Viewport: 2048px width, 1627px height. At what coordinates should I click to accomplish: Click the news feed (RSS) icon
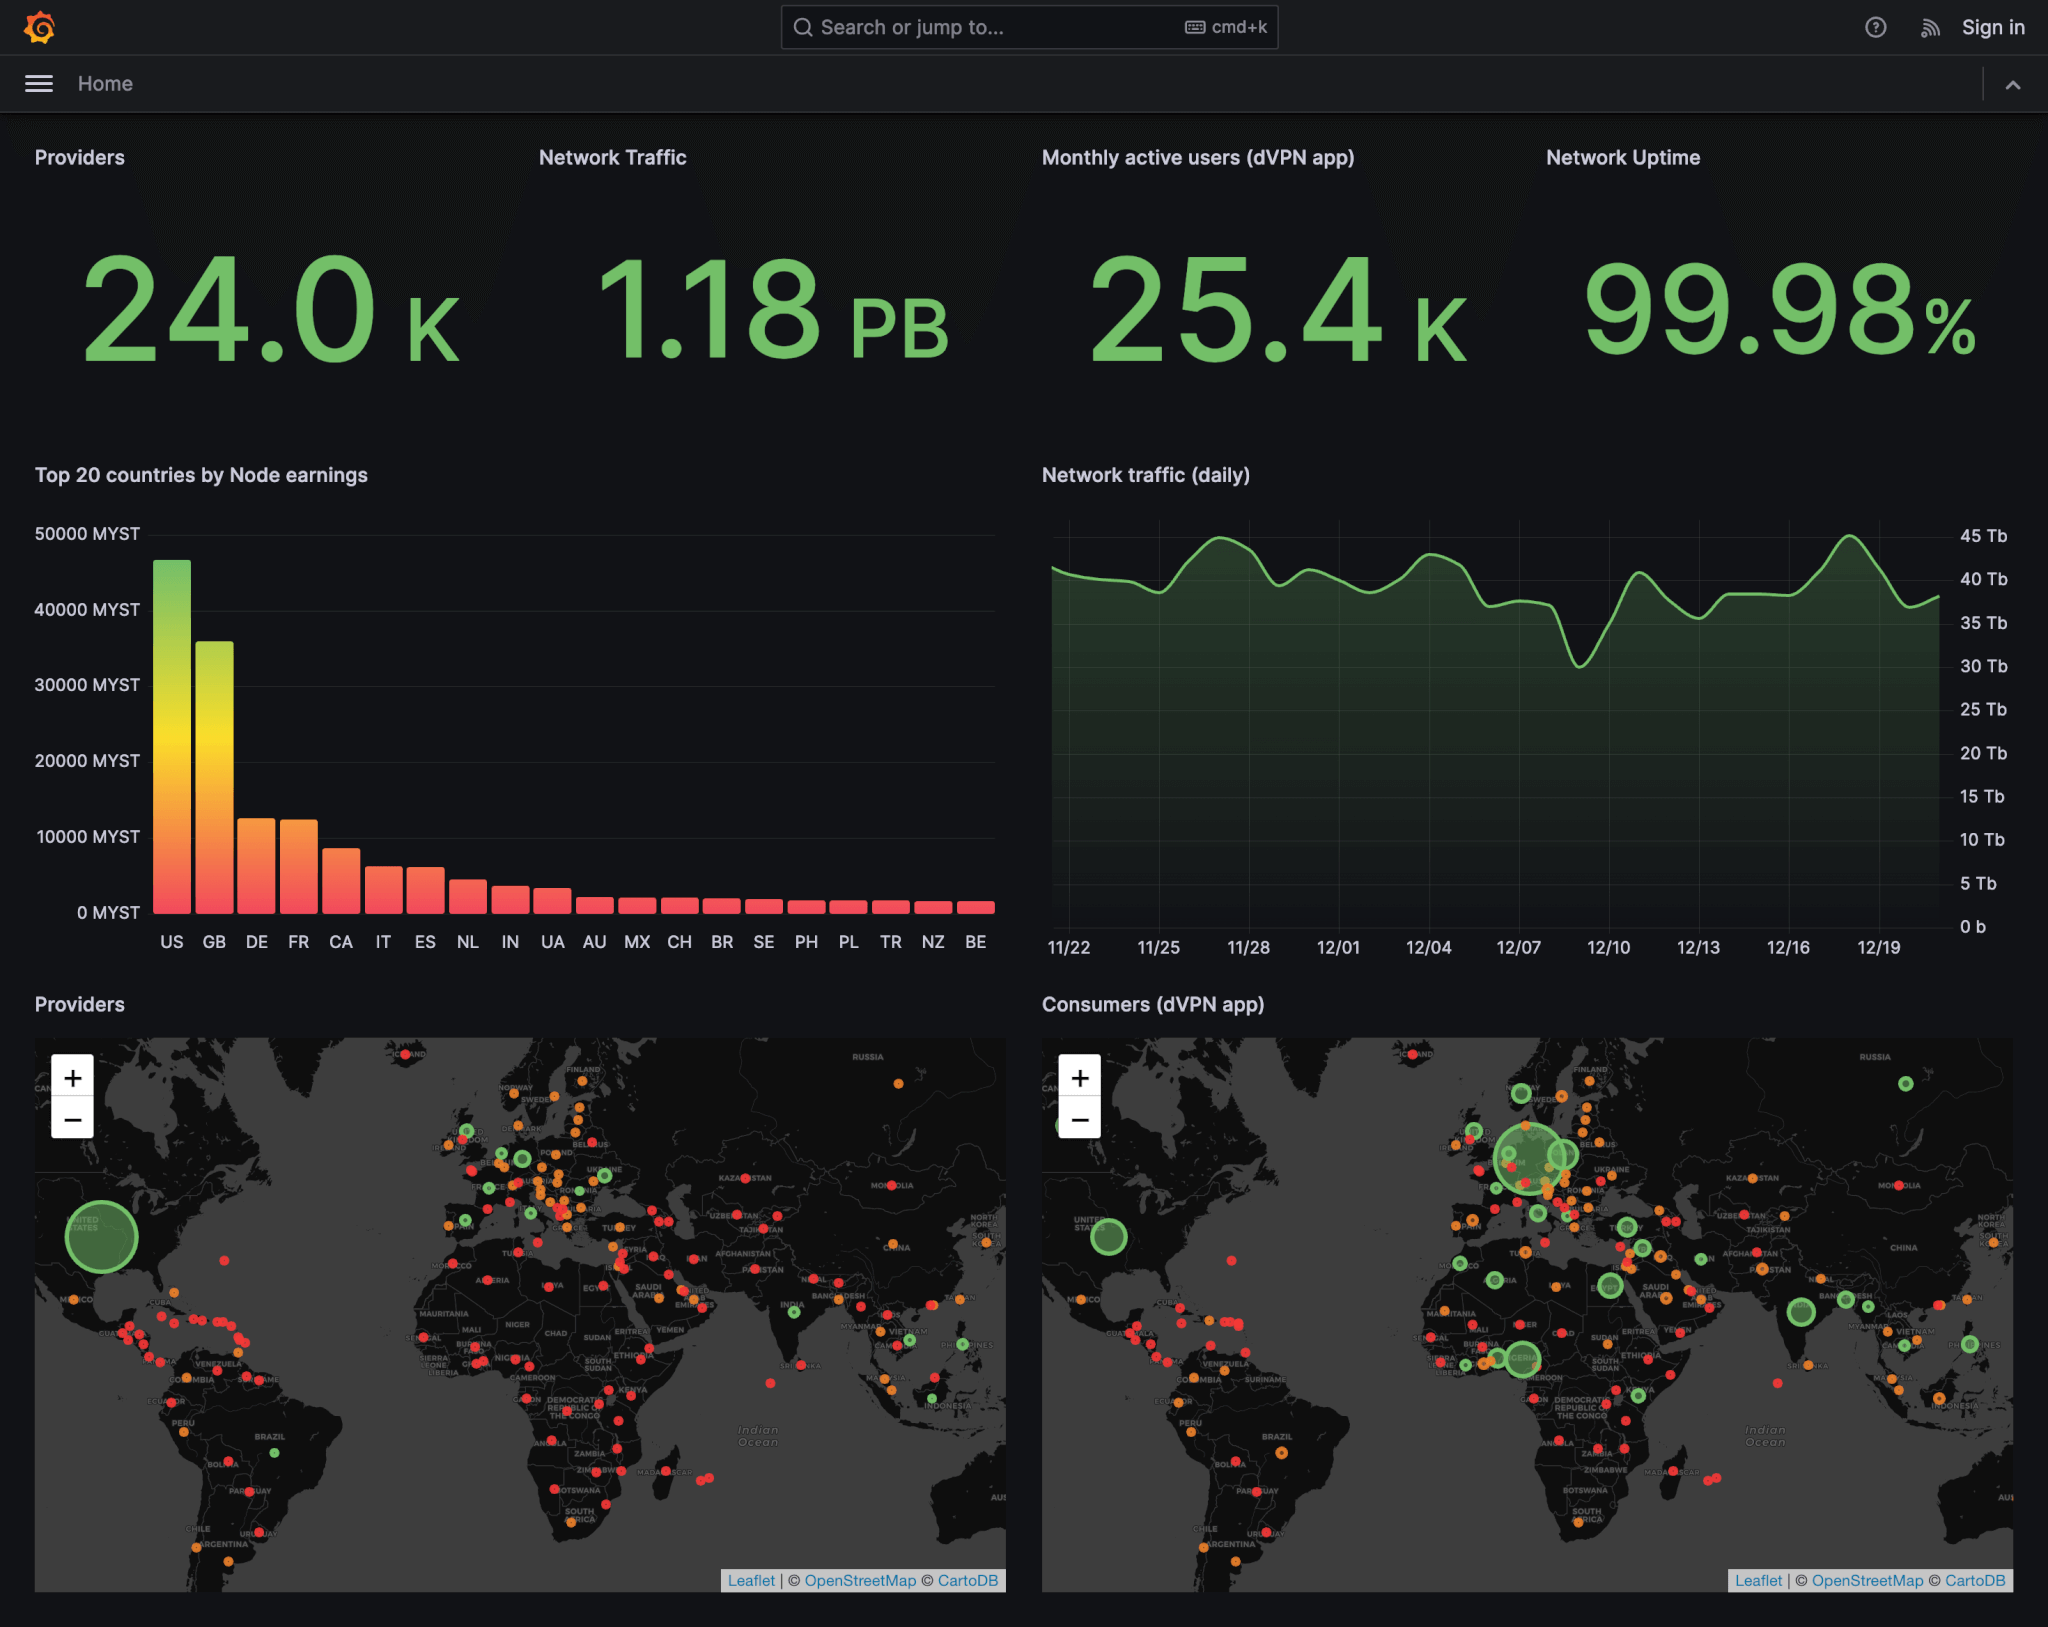point(1931,27)
